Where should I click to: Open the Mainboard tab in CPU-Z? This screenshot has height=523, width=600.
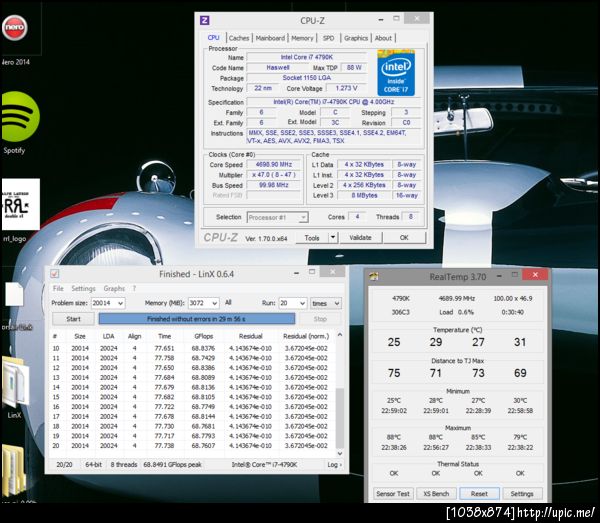(x=270, y=38)
